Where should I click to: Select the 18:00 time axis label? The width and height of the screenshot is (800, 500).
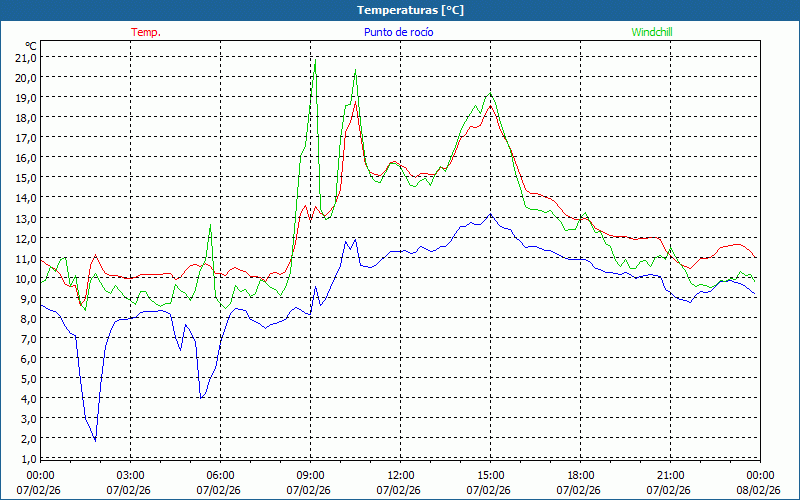580,475
